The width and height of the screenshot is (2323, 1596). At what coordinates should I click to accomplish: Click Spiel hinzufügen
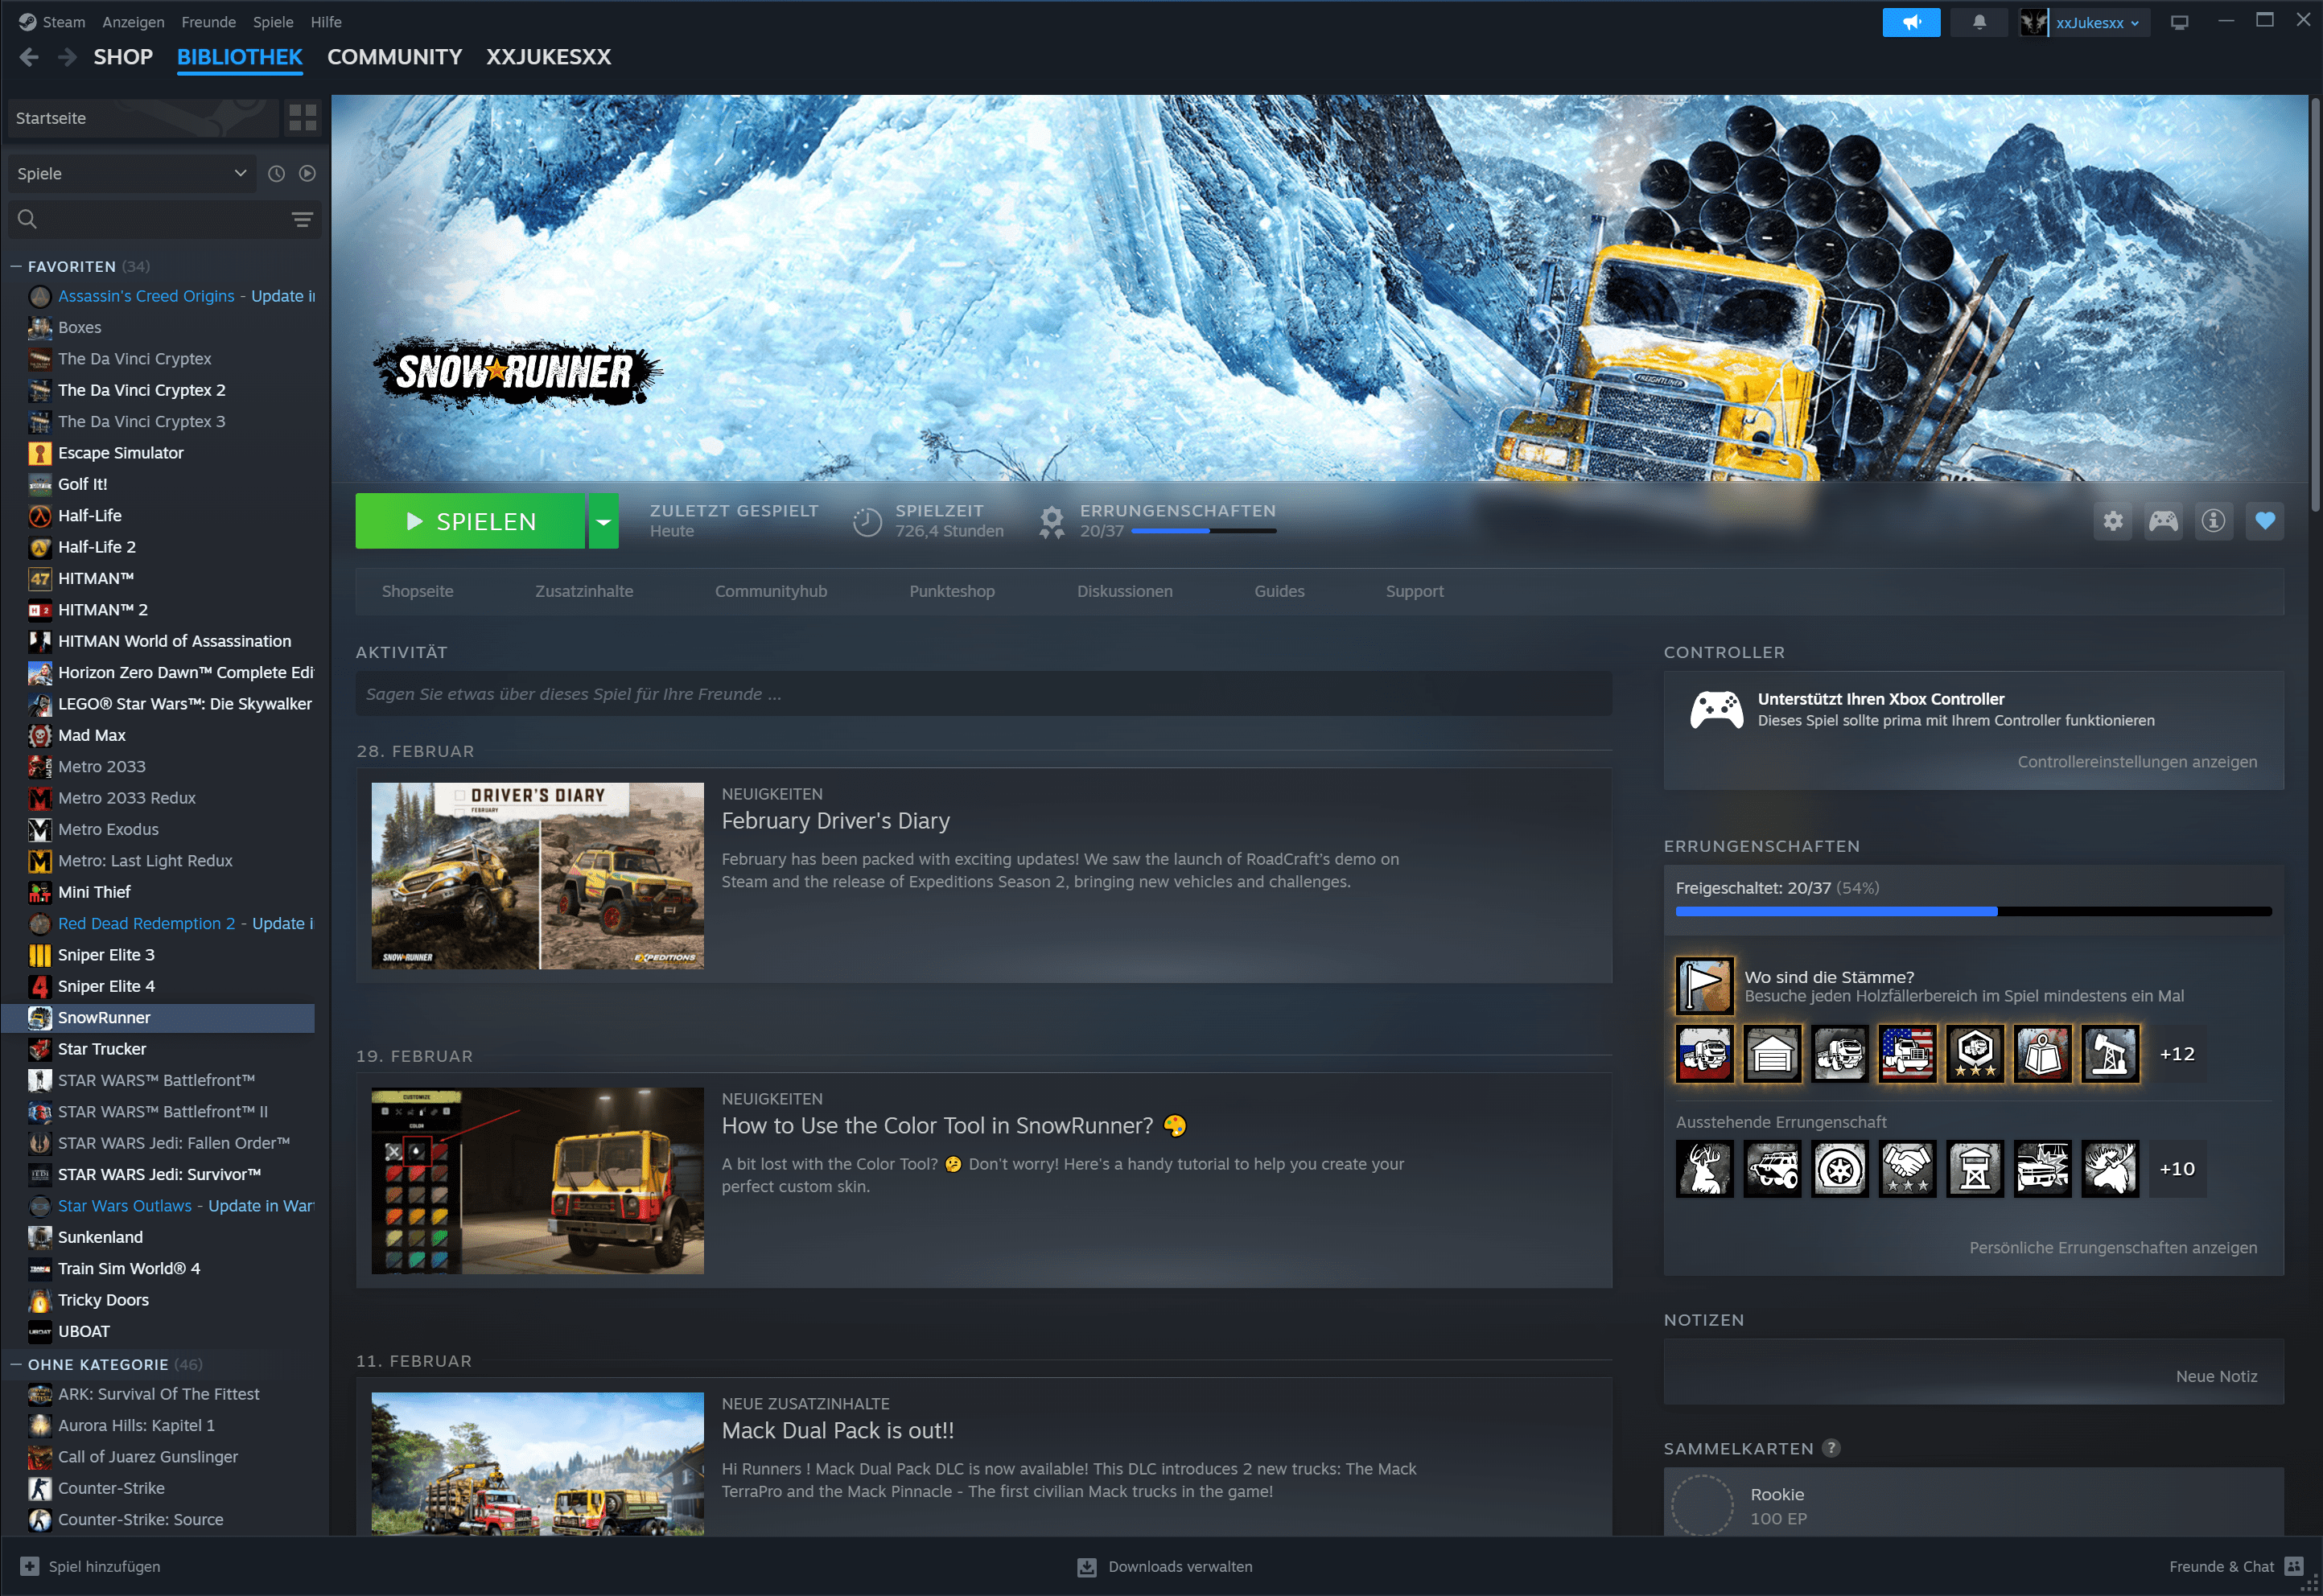tap(104, 1567)
